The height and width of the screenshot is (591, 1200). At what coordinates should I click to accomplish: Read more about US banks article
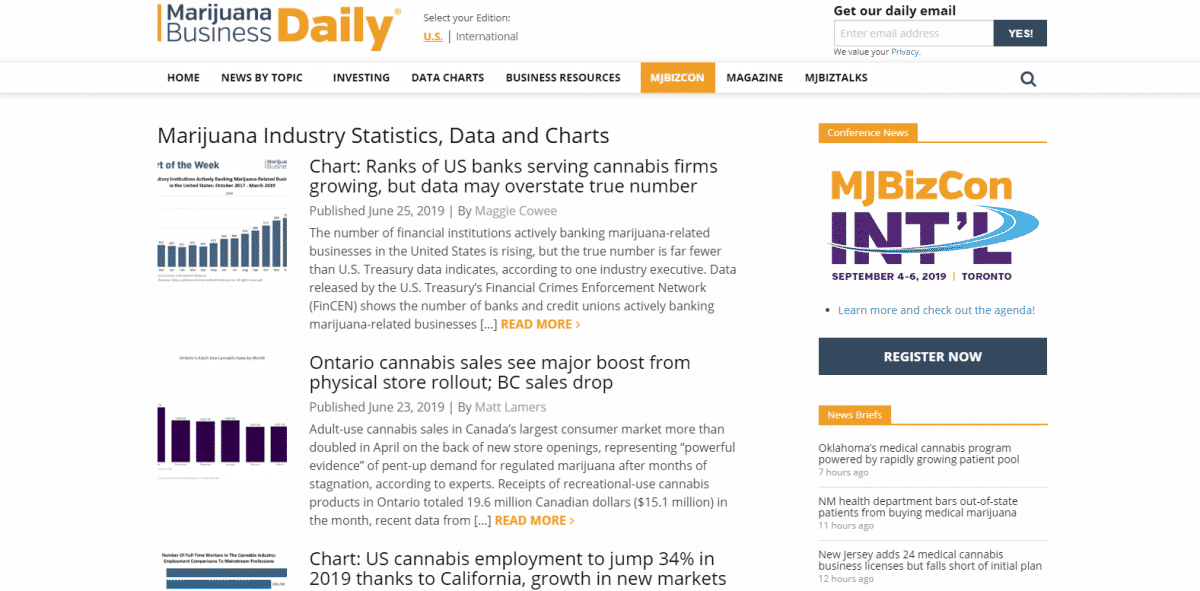(x=540, y=324)
